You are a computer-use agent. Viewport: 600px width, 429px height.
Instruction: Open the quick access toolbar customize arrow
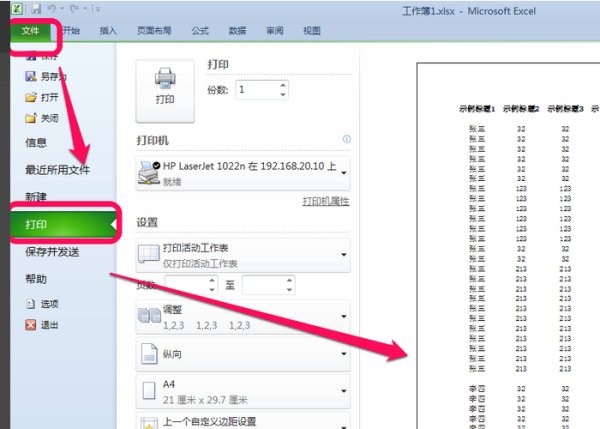[98, 9]
